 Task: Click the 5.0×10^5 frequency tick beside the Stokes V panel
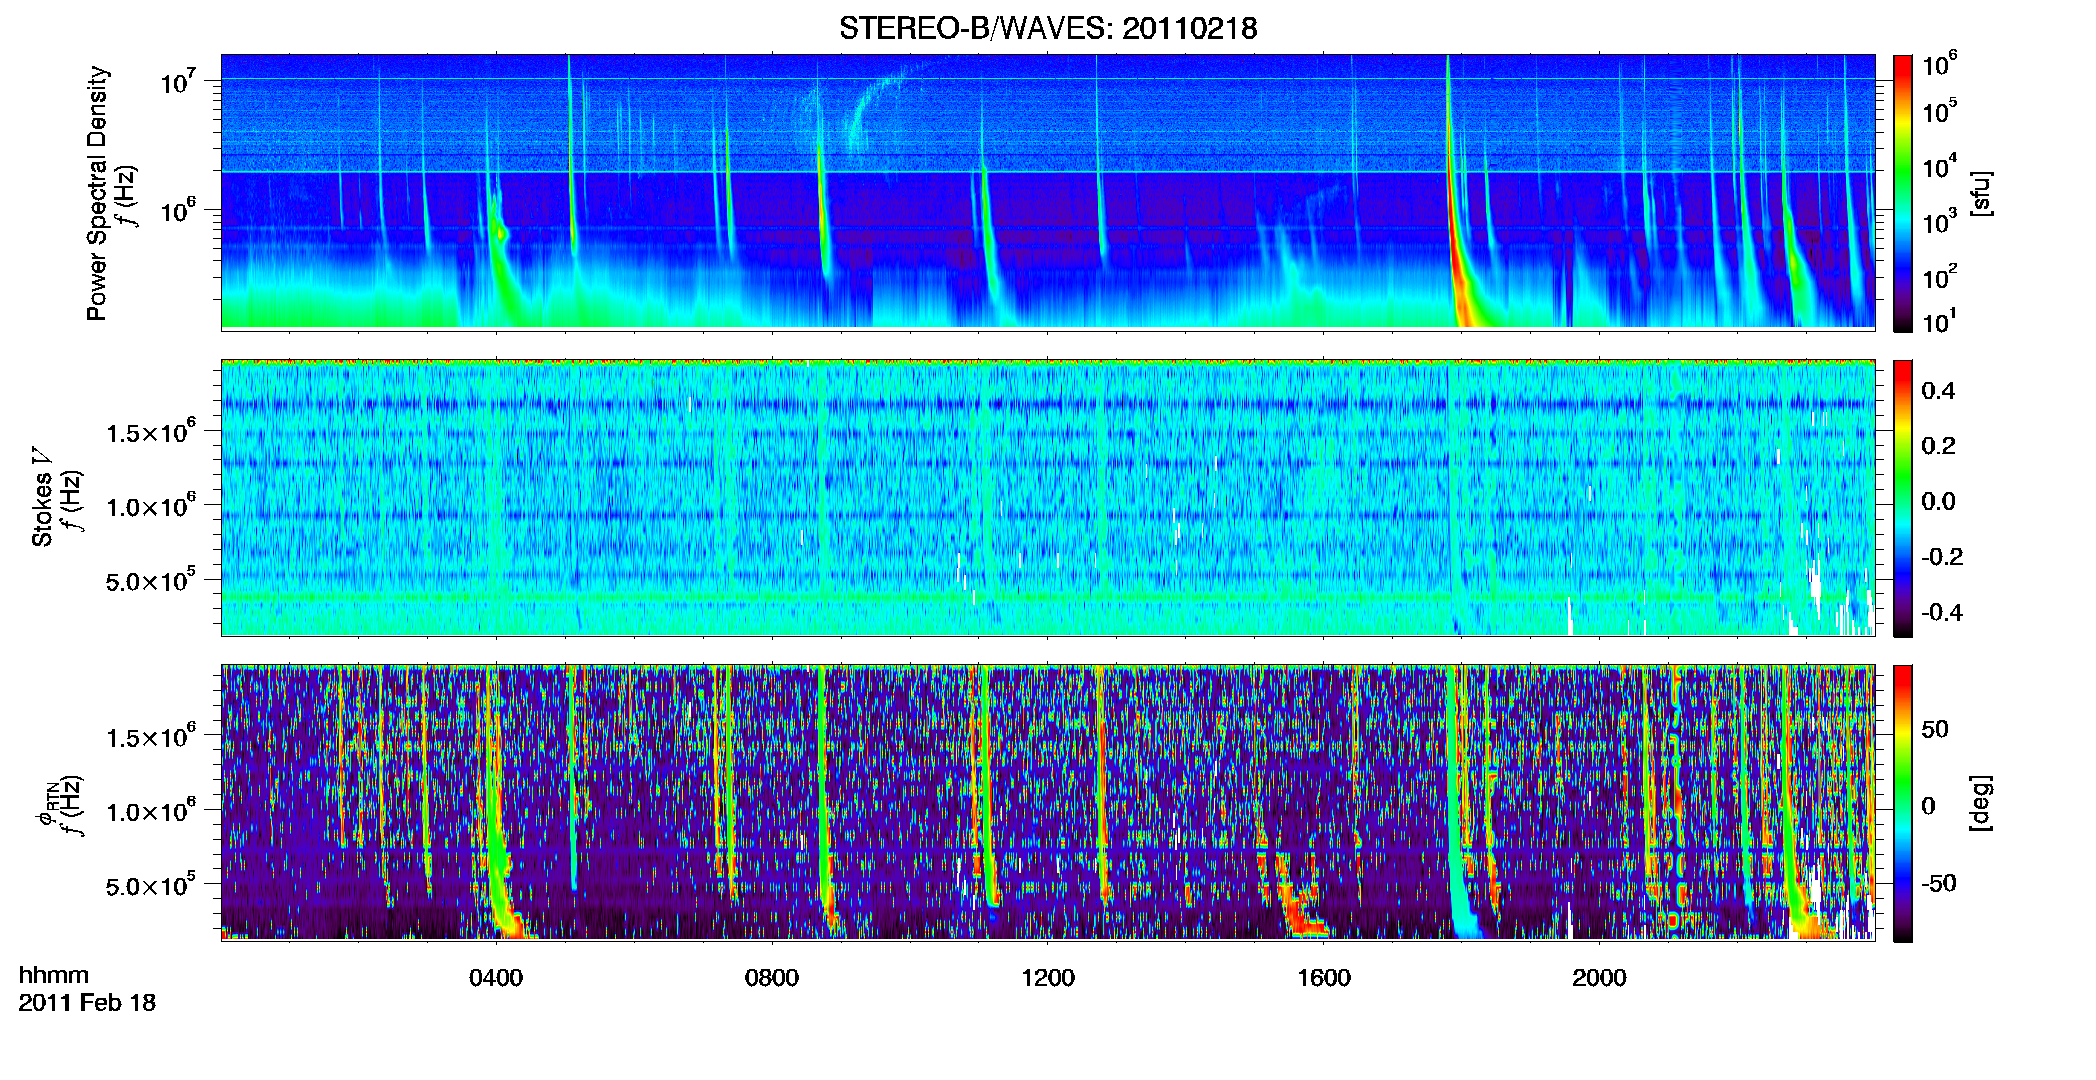[151, 580]
